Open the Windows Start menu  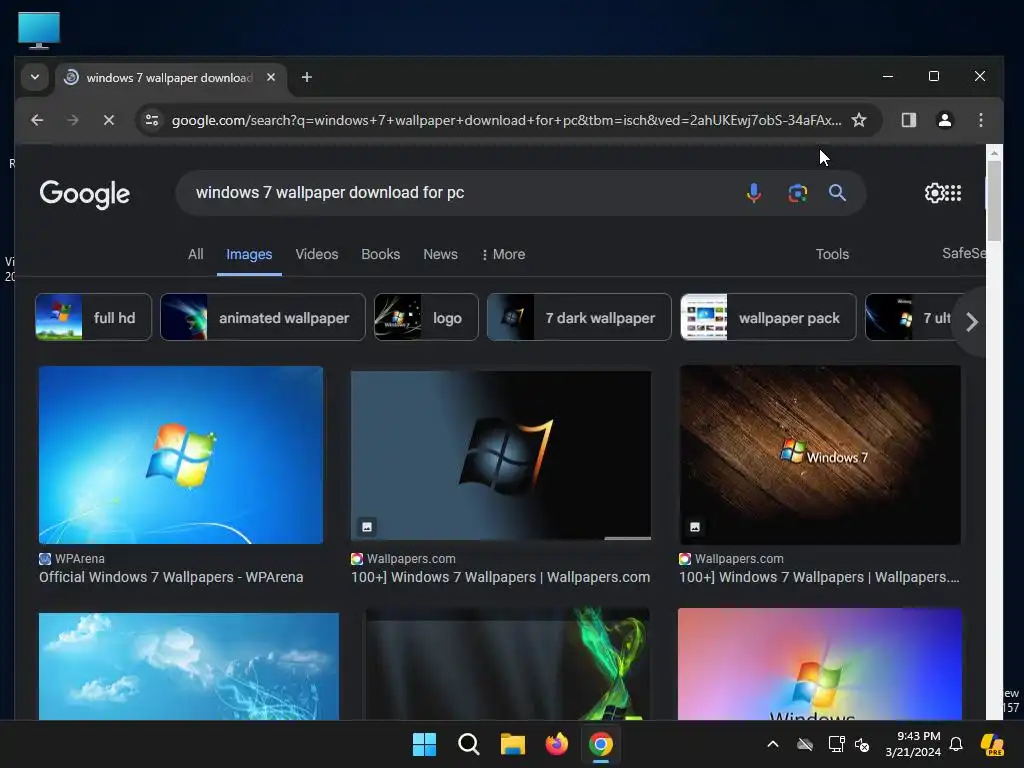pos(424,744)
